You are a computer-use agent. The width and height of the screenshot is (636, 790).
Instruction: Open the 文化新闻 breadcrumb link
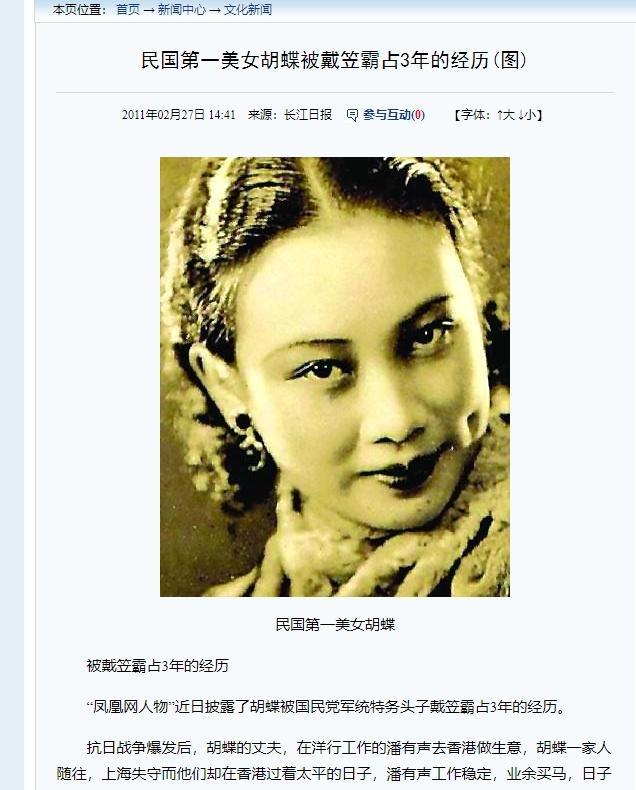[x=248, y=9]
